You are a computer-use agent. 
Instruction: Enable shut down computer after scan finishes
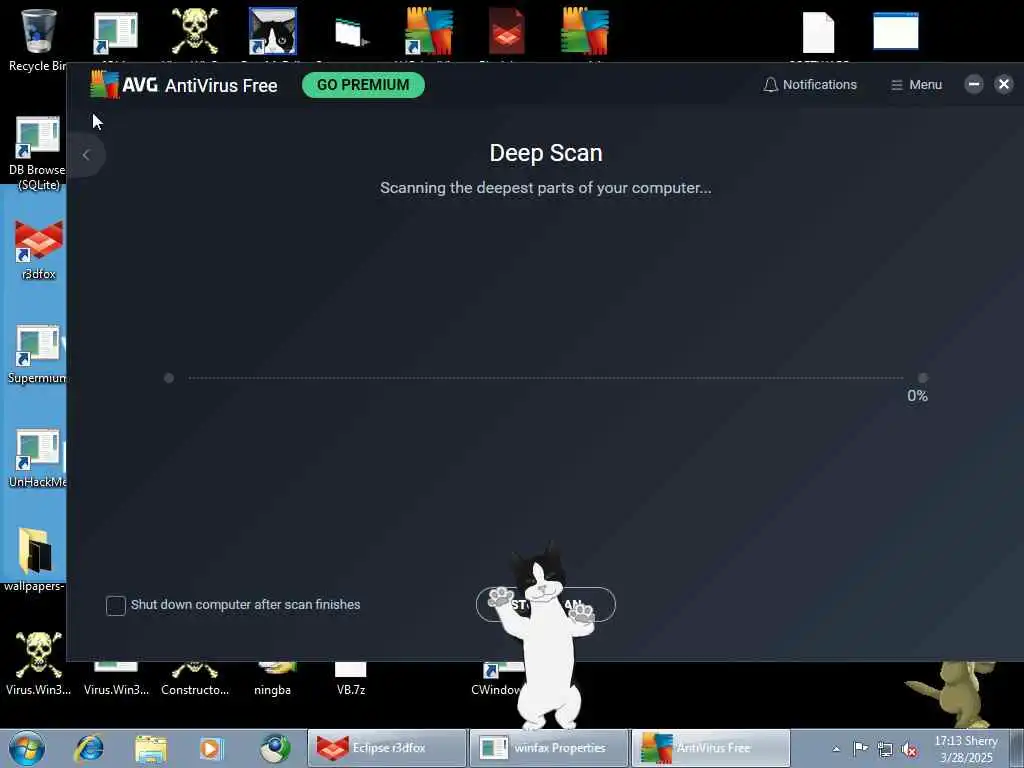pos(116,605)
